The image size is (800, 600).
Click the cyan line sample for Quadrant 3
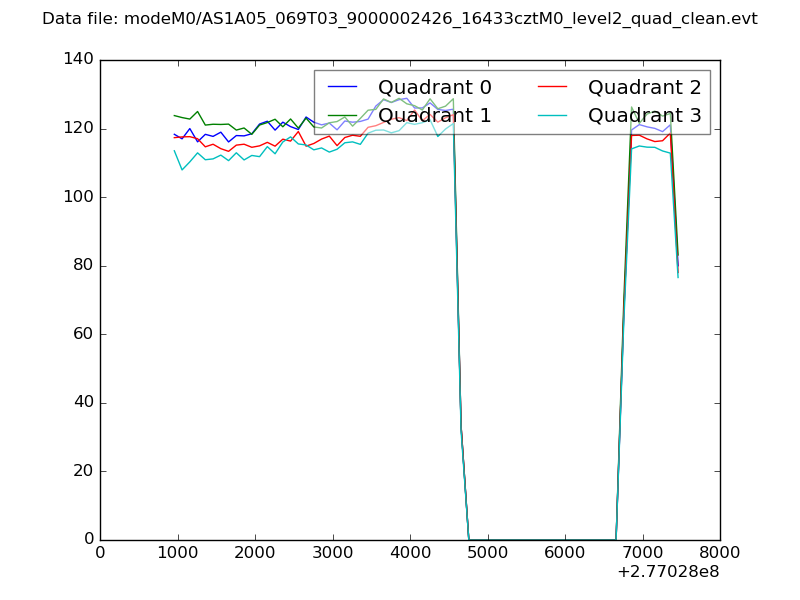(x=553, y=116)
